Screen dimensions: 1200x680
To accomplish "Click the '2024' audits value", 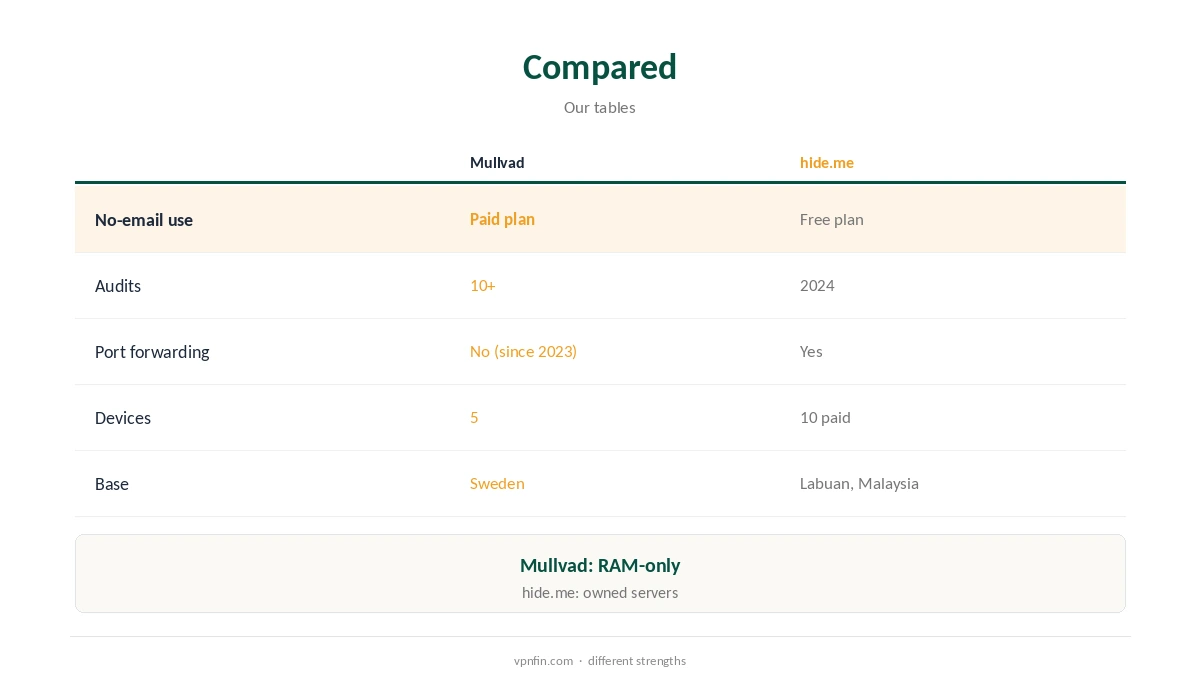I will coord(817,285).
